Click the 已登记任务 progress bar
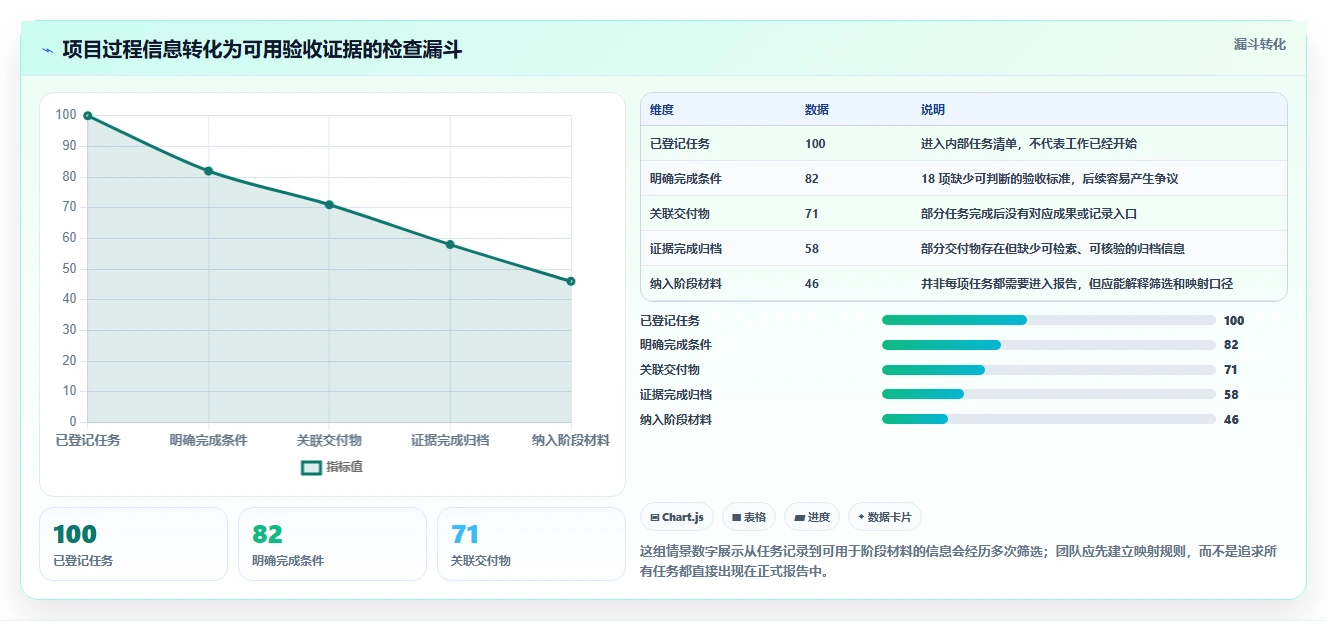The width and height of the screenshot is (1327, 621). click(x=1049, y=320)
